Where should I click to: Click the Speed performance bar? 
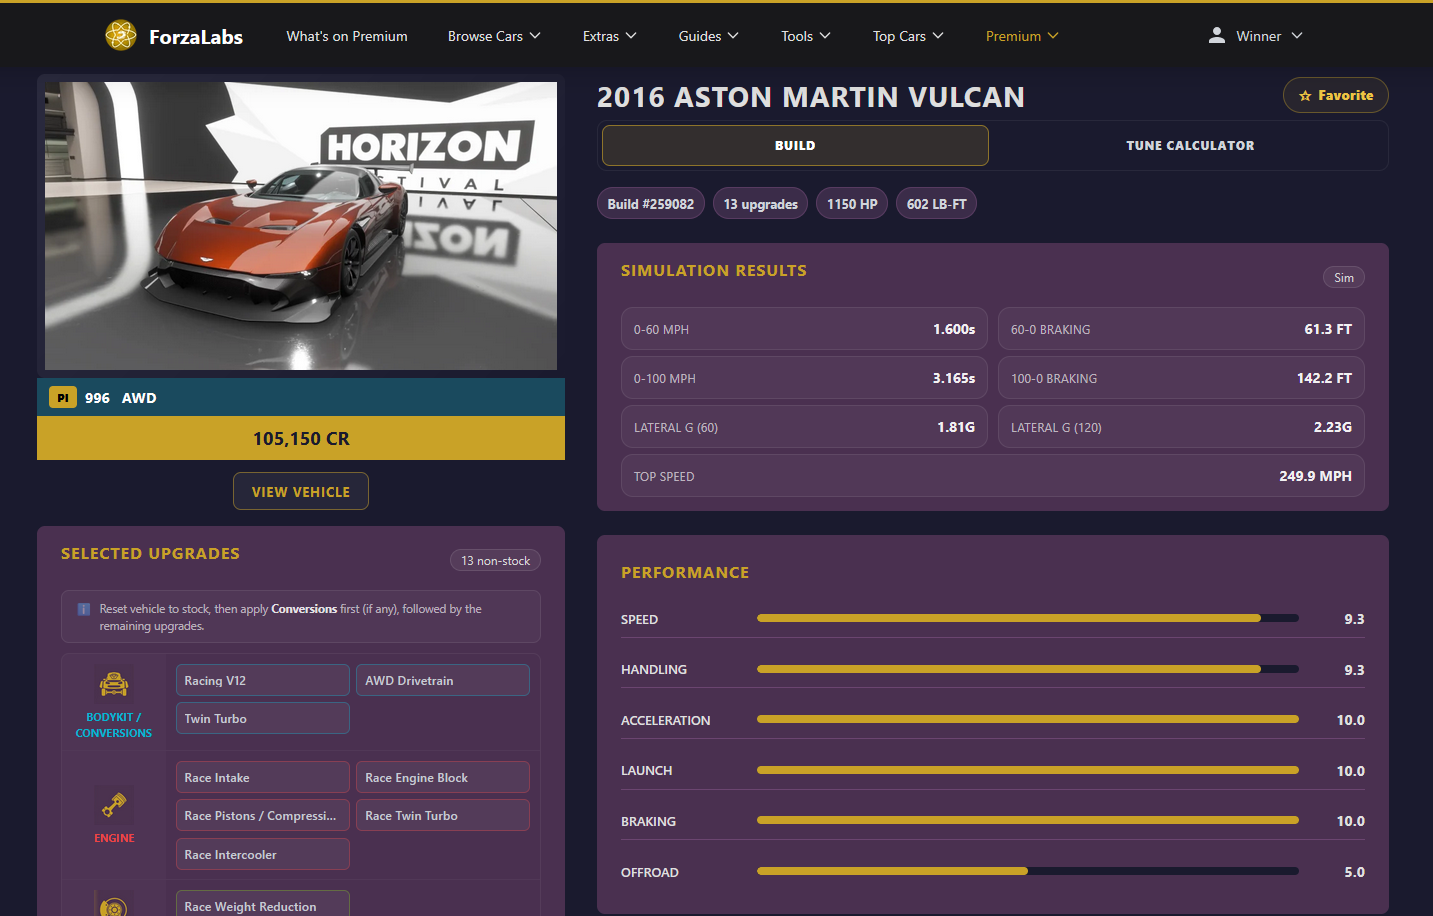click(x=1028, y=618)
